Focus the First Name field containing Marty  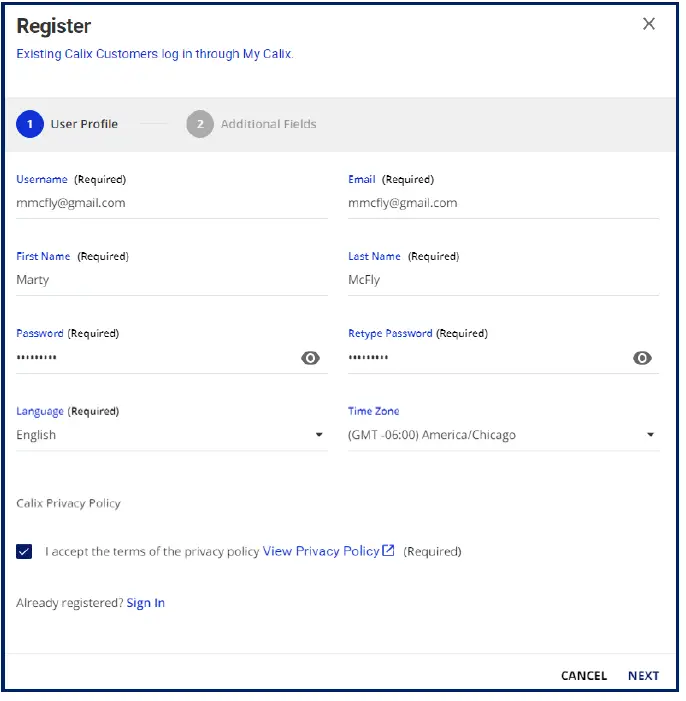point(170,280)
